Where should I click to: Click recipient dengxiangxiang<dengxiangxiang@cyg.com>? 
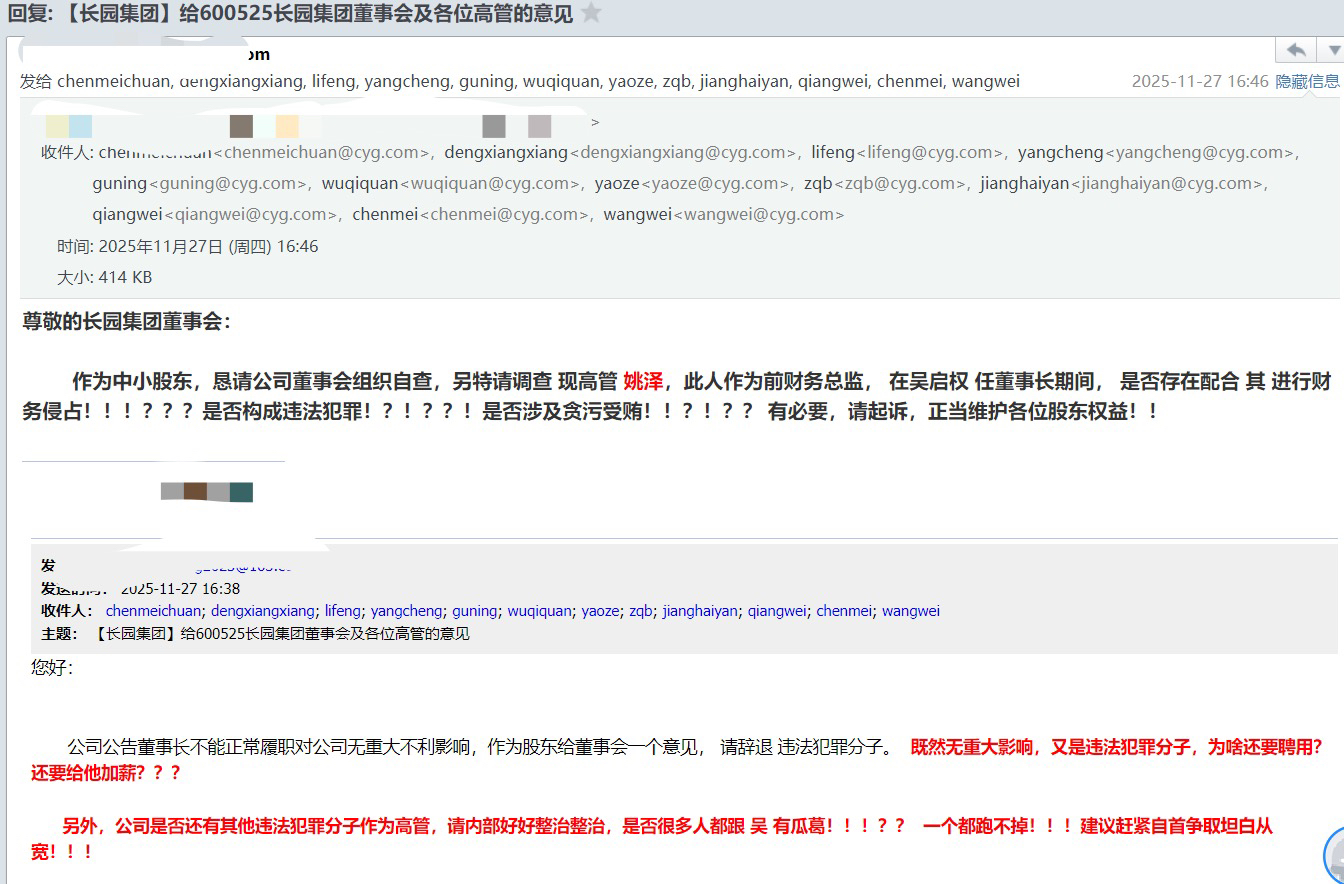pyautogui.click(x=620, y=153)
